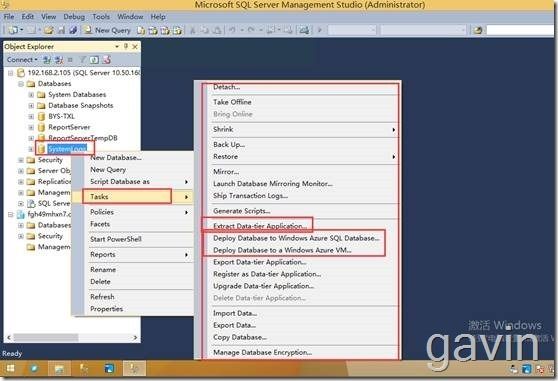Choose Properties in the context menu

click(x=106, y=309)
